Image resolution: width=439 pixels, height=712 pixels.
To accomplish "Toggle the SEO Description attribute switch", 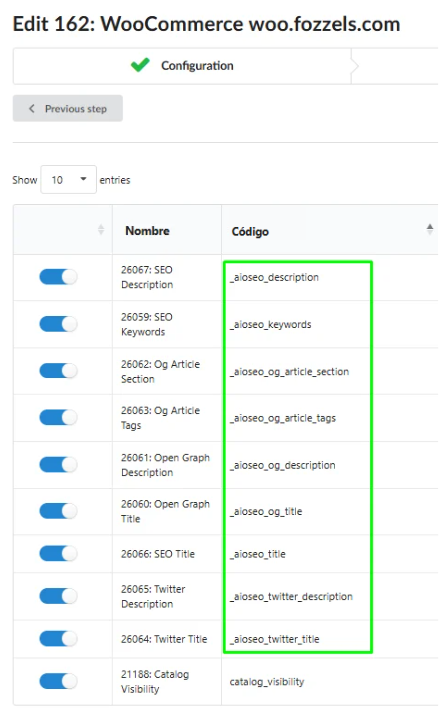I will [58, 277].
